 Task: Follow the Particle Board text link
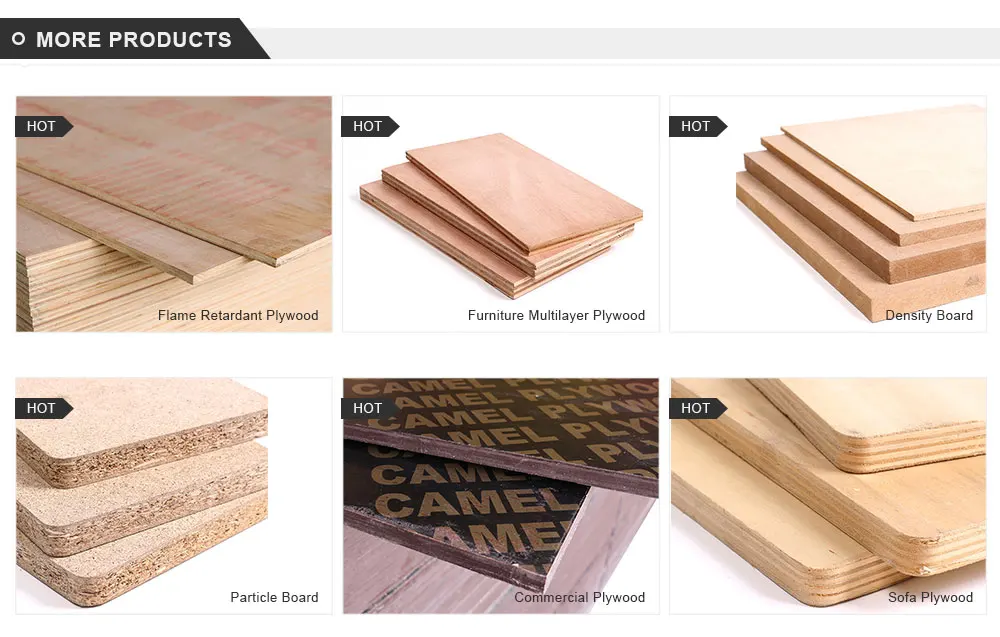coord(274,597)
